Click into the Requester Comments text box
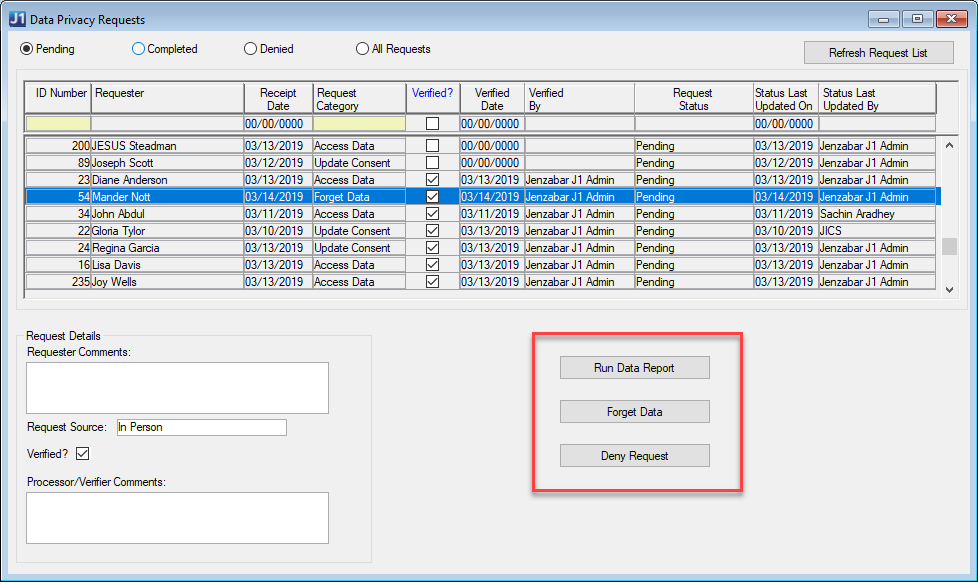 [x=177, y=388]
